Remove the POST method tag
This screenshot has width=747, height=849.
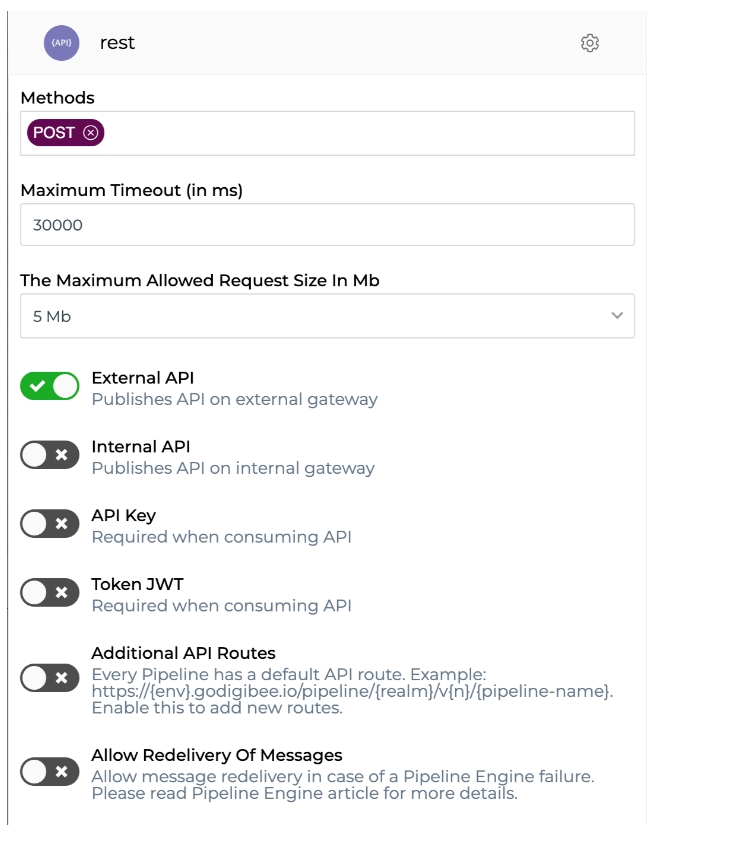point(91,132)
